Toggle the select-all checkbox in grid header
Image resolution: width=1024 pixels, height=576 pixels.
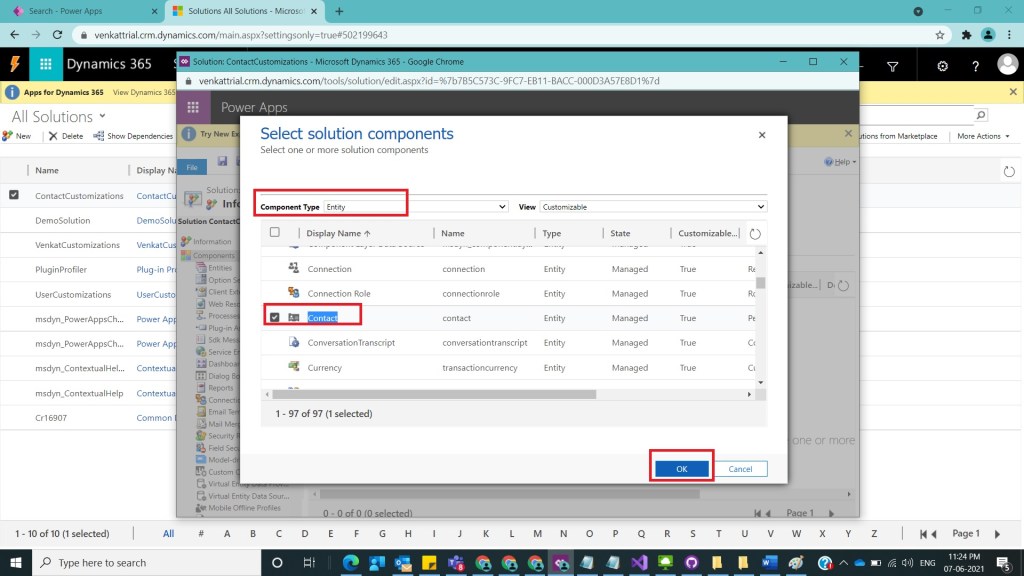tap(275, 233)
